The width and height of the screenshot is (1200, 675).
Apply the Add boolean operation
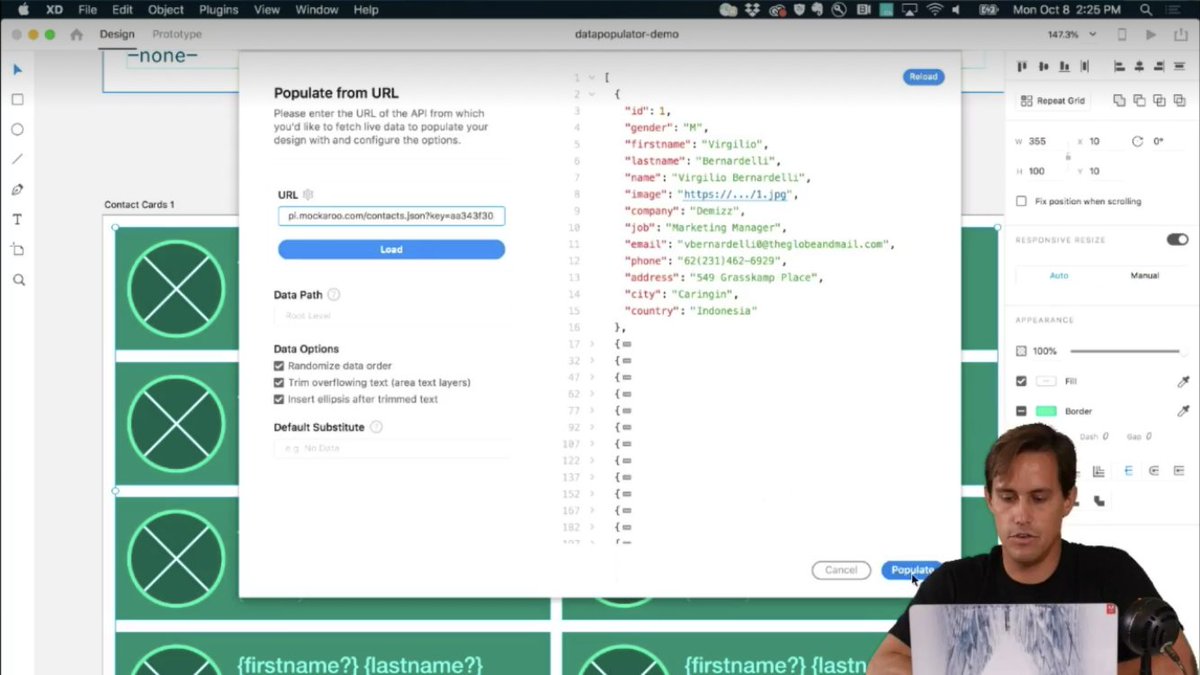pyautogui.click(x=1119, y=100)
